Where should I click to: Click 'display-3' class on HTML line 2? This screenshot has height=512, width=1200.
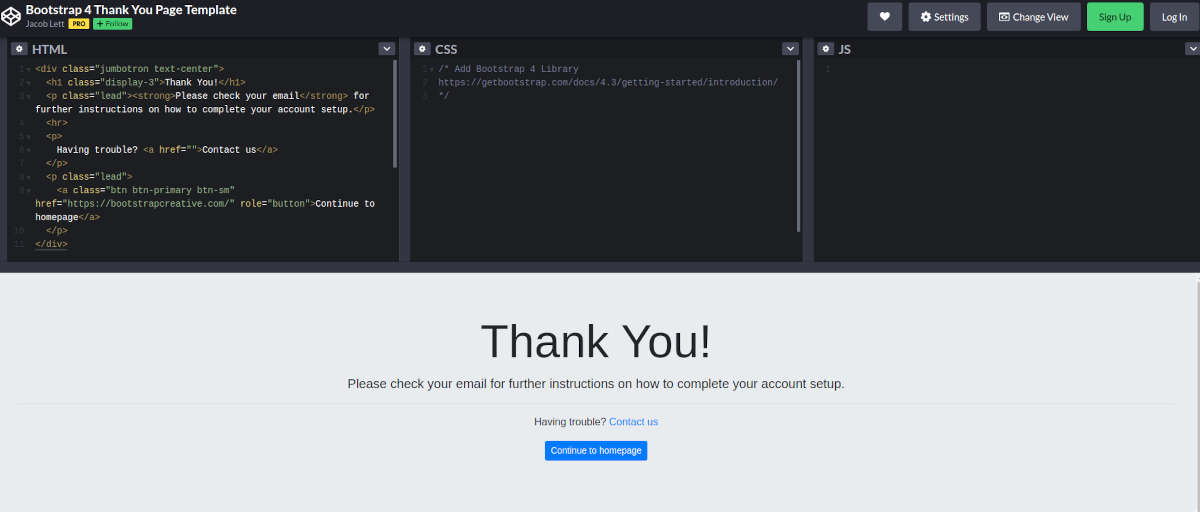coord(130,83)
